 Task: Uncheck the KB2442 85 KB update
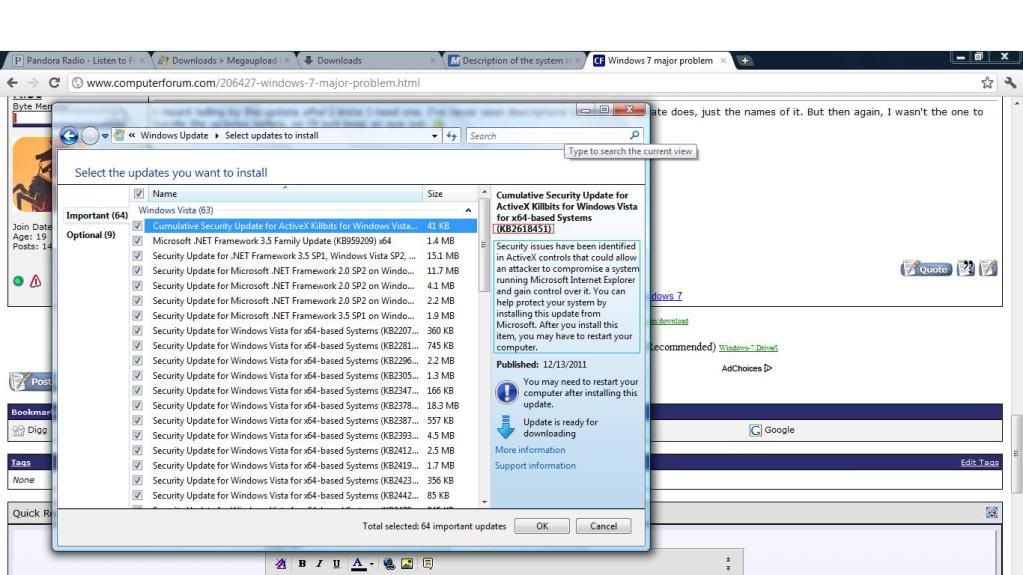tap(137, 495)
